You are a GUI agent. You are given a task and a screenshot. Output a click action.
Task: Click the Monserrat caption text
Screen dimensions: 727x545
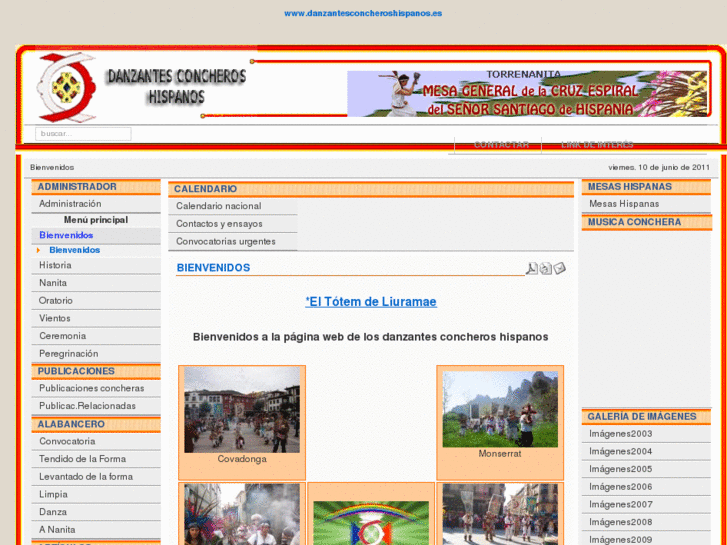coord(500,454)
